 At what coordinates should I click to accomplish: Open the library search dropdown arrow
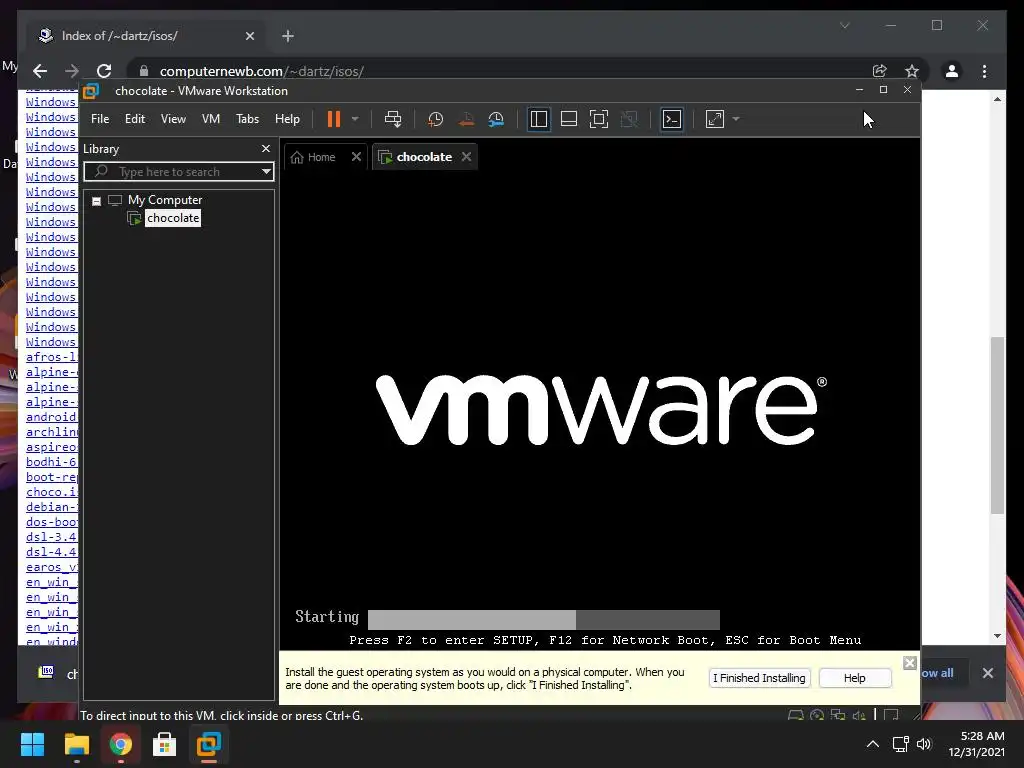(x=266, y=172)
